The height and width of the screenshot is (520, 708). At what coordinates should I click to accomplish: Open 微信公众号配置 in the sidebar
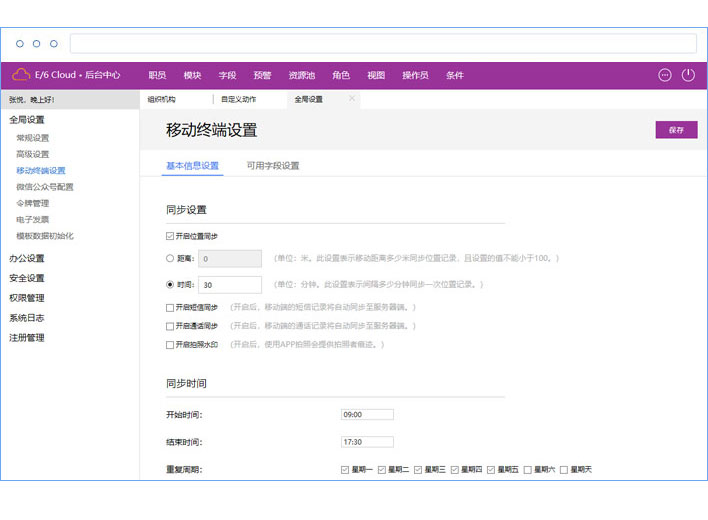[x=45, y=187]
